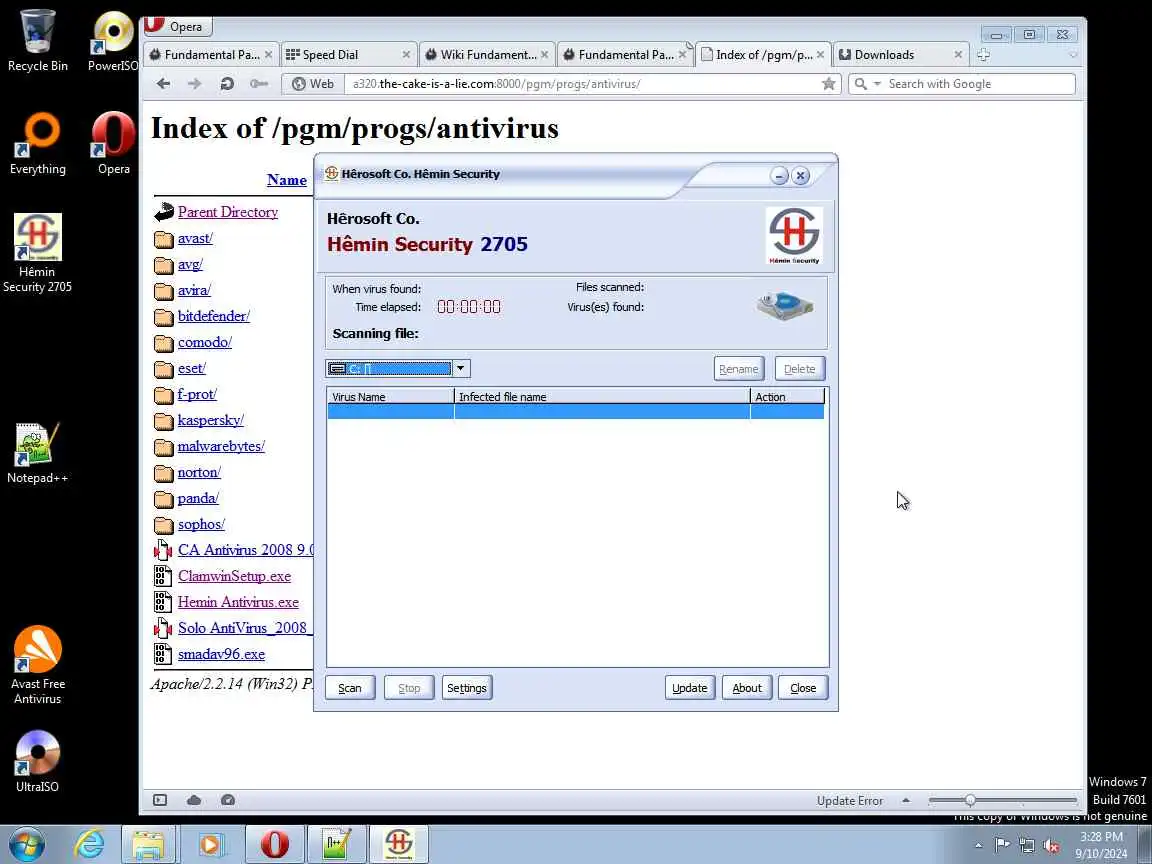Image resolution: width=1152 pixels, height=864 pixels.
Task: Switch to the Downloads tab
Action: [x=900, y=54]
